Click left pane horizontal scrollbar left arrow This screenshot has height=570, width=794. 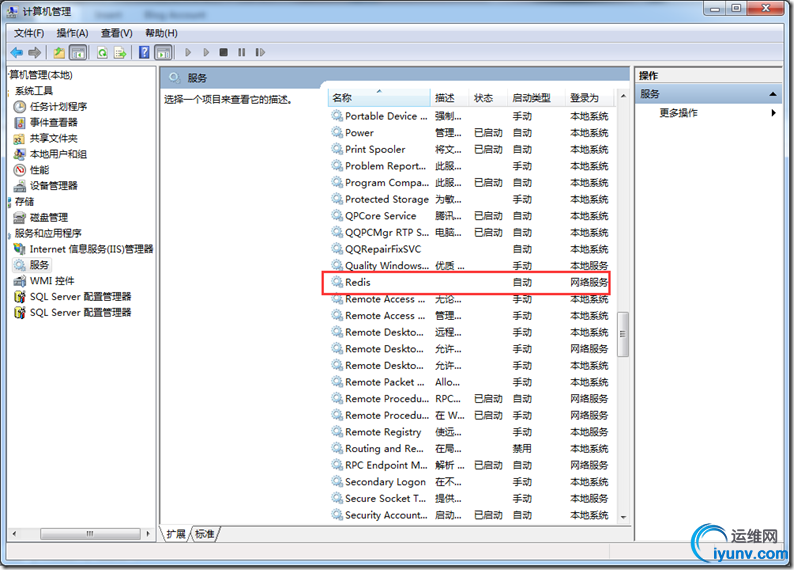click(x=14, y=534)
